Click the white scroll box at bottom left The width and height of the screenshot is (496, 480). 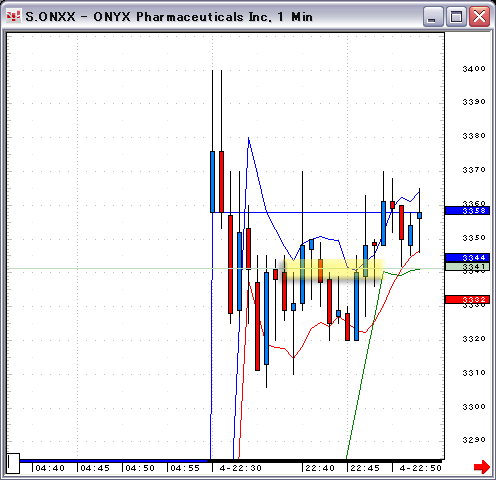pos(13,463)
